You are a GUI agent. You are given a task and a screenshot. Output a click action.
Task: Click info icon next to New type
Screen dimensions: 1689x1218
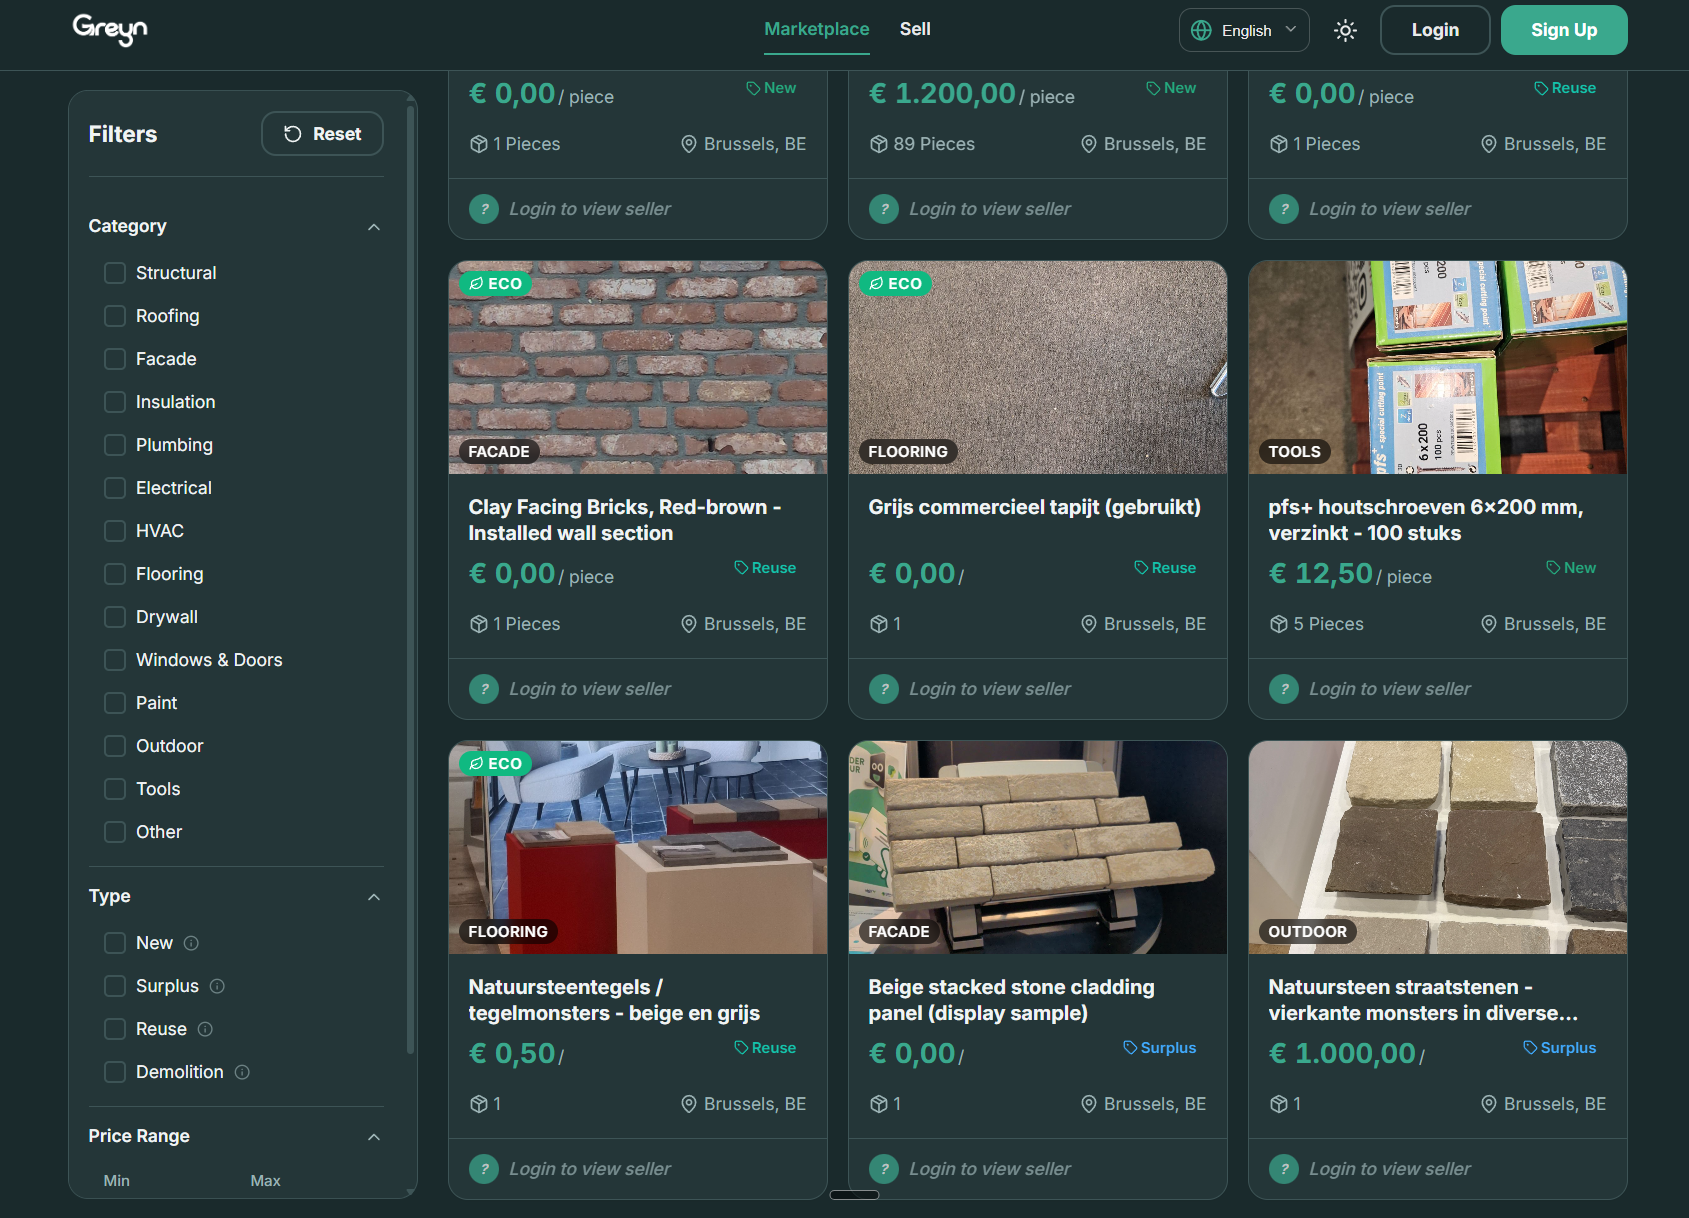click(x=191, y=943)
